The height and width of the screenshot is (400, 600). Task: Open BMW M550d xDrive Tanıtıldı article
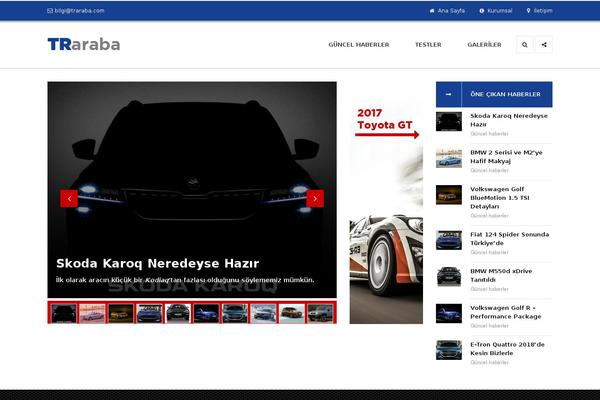(x=501, y=276)
